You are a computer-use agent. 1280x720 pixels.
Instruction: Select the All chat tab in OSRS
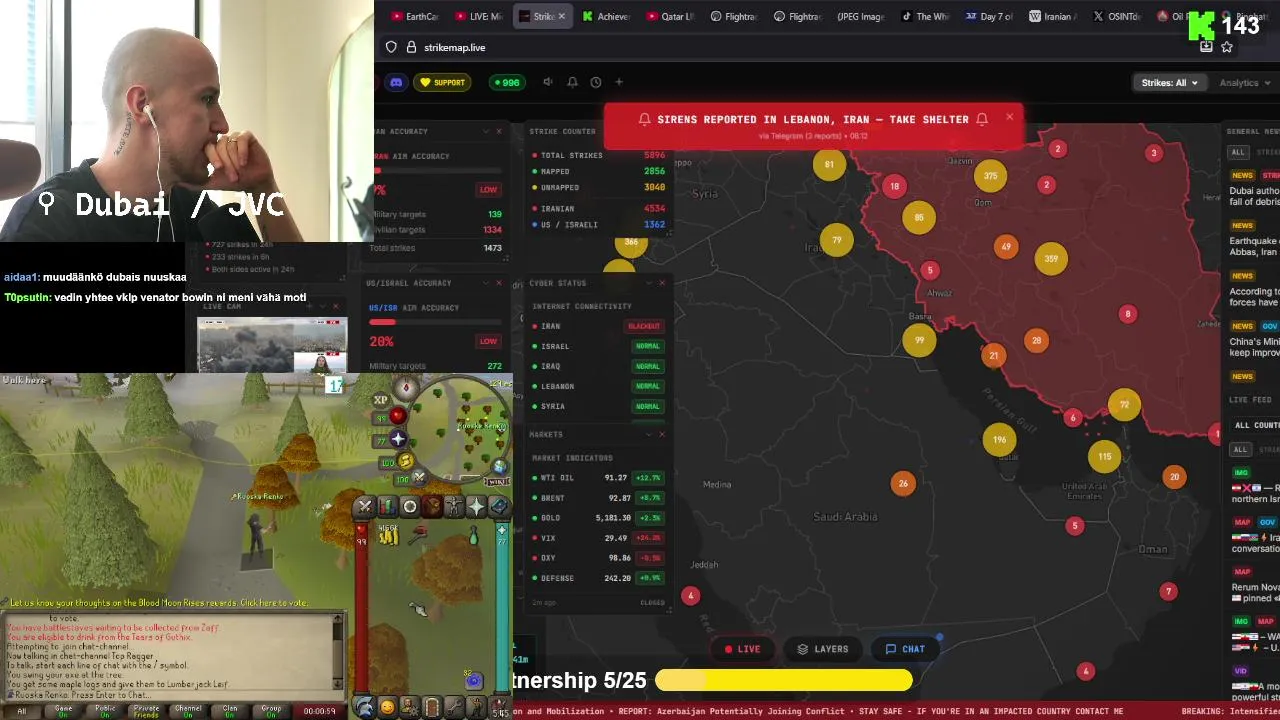tap(21, 710)
